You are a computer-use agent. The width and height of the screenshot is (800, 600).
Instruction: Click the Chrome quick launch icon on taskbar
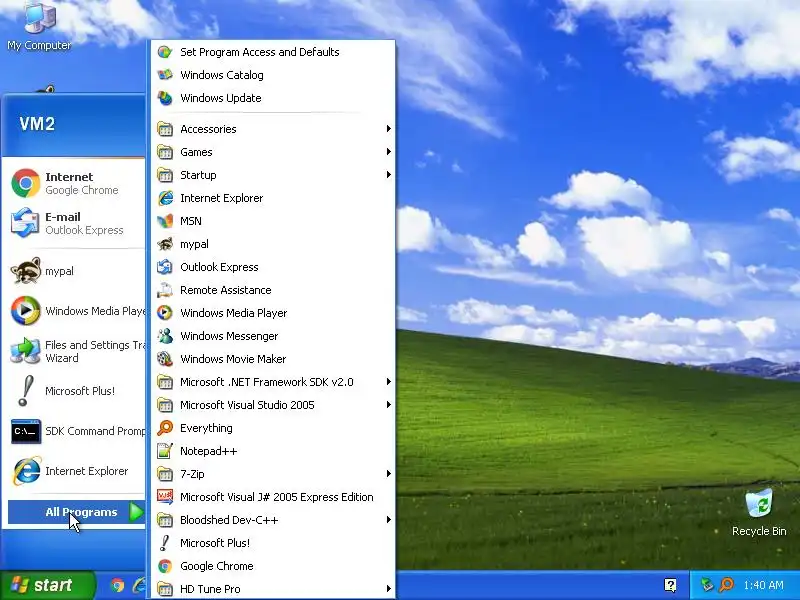point(117,585)
